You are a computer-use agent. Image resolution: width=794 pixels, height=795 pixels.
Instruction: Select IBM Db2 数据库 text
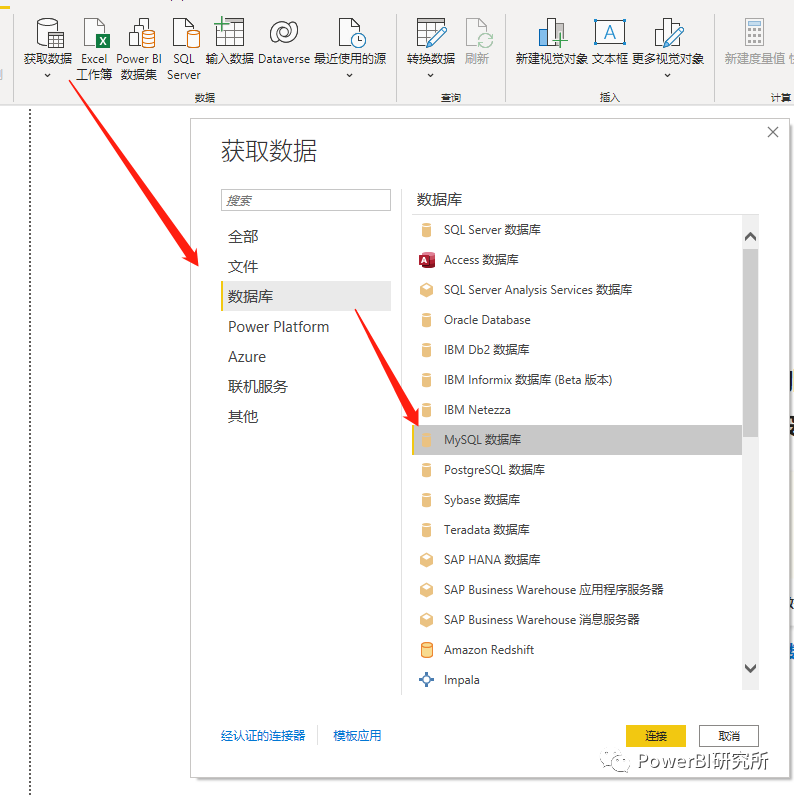tap(486, 350)
